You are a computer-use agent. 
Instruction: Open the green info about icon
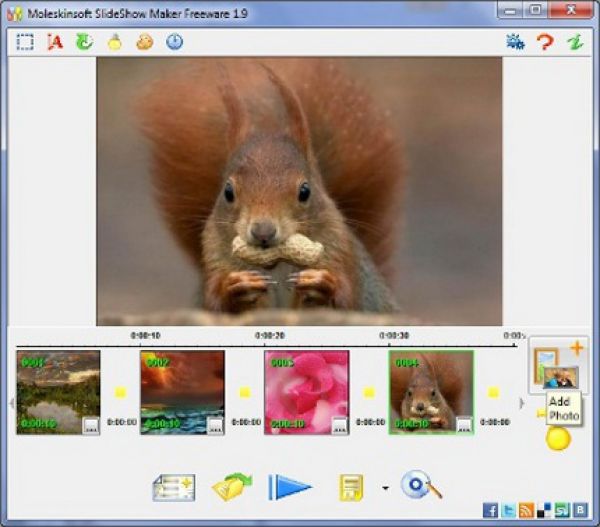574,43
